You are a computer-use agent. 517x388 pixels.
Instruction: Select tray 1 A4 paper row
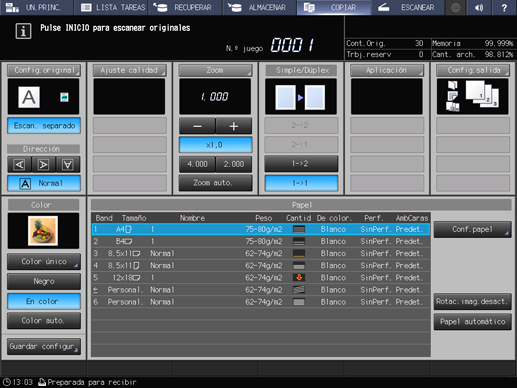coord(261,229)
